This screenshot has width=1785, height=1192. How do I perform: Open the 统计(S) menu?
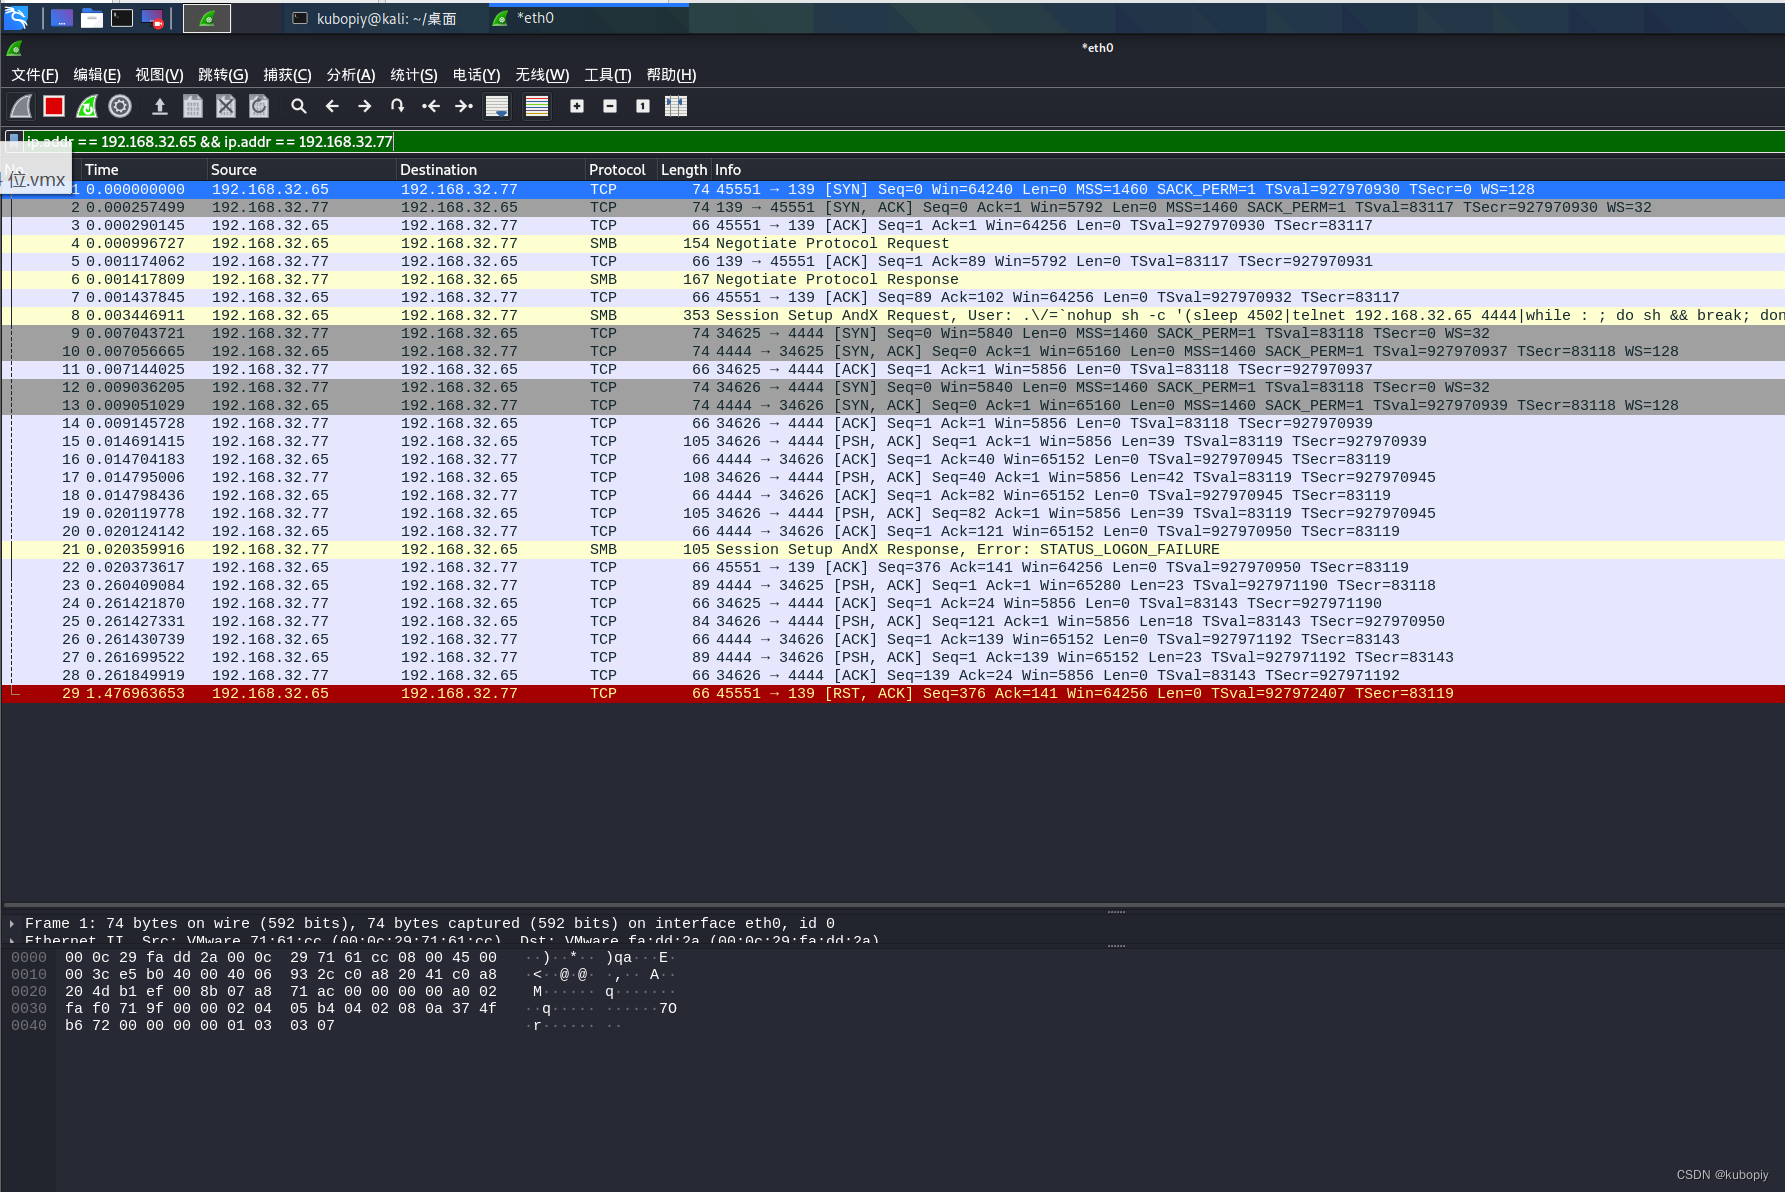coord(414,75)
